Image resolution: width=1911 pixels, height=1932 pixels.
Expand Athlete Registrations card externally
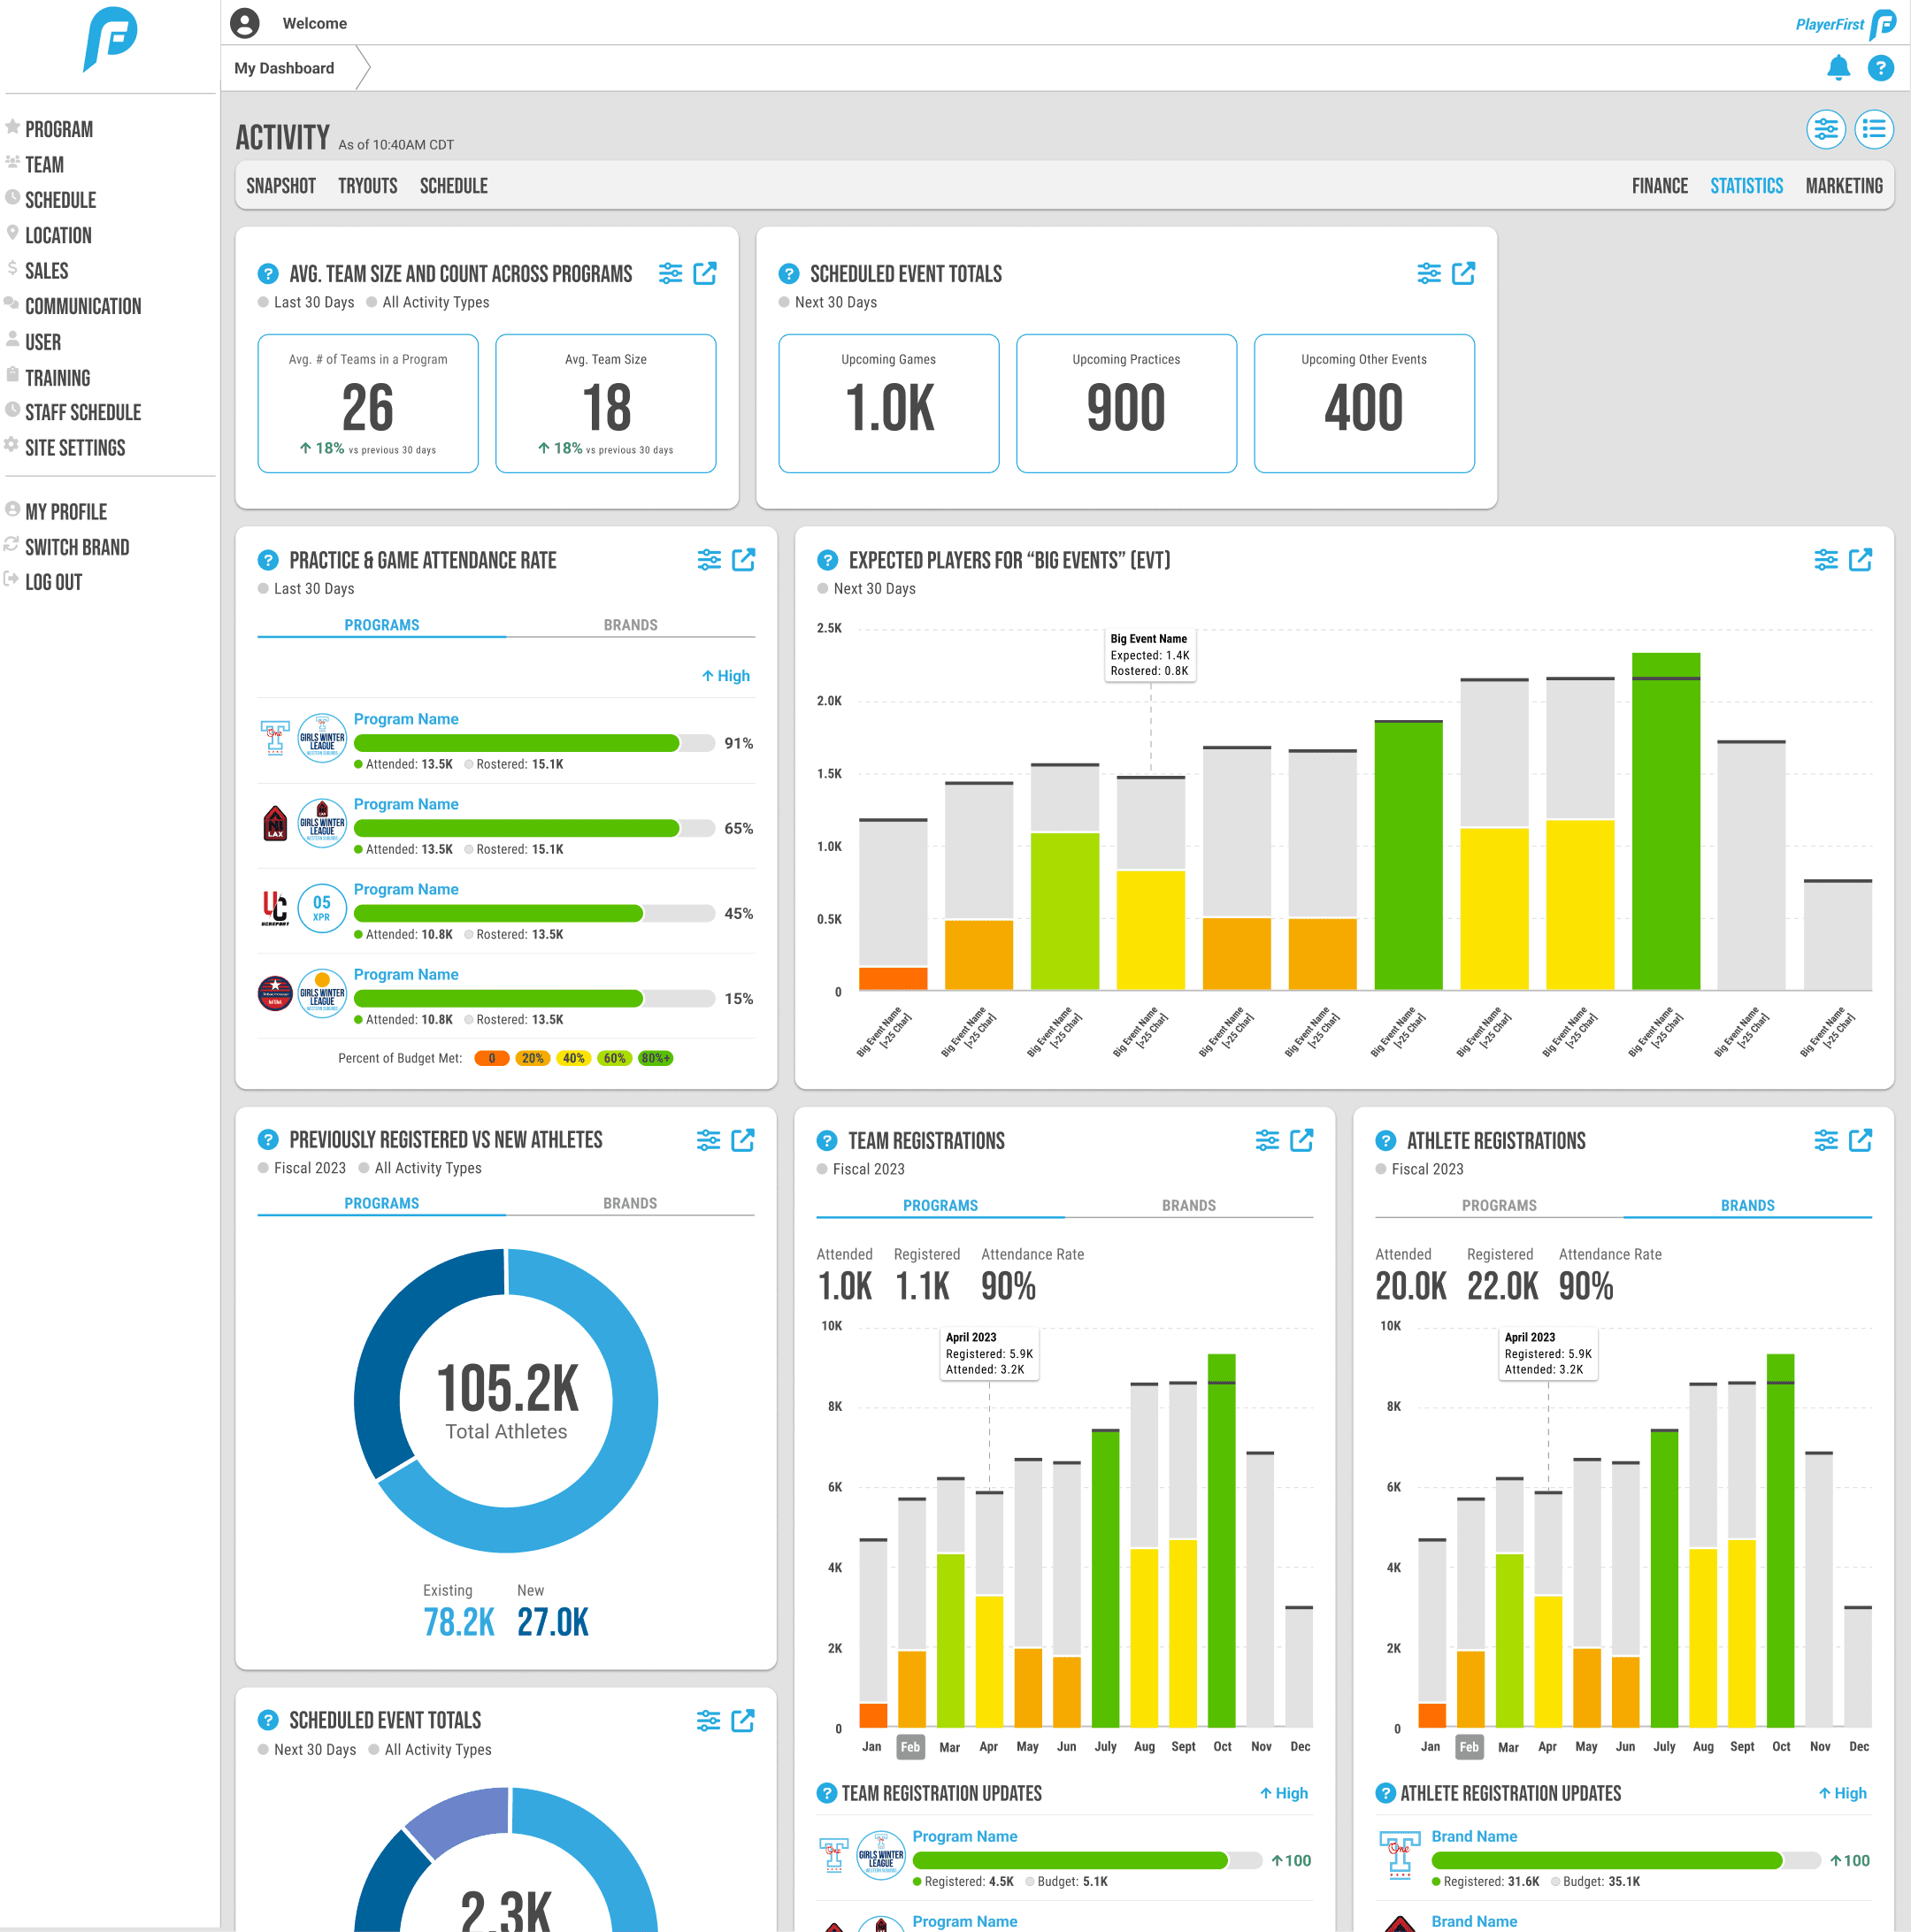1860,1140
